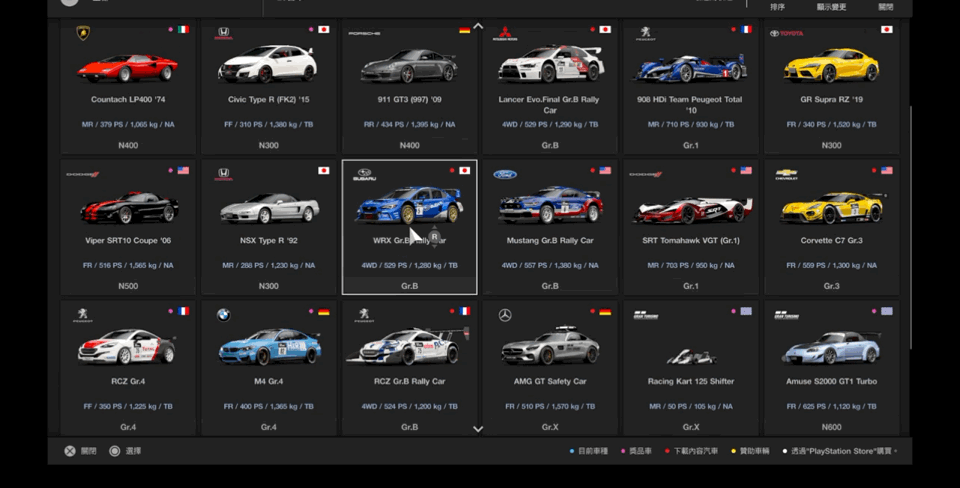
Task: Click the circle select icon in footer
Action: 114,451
